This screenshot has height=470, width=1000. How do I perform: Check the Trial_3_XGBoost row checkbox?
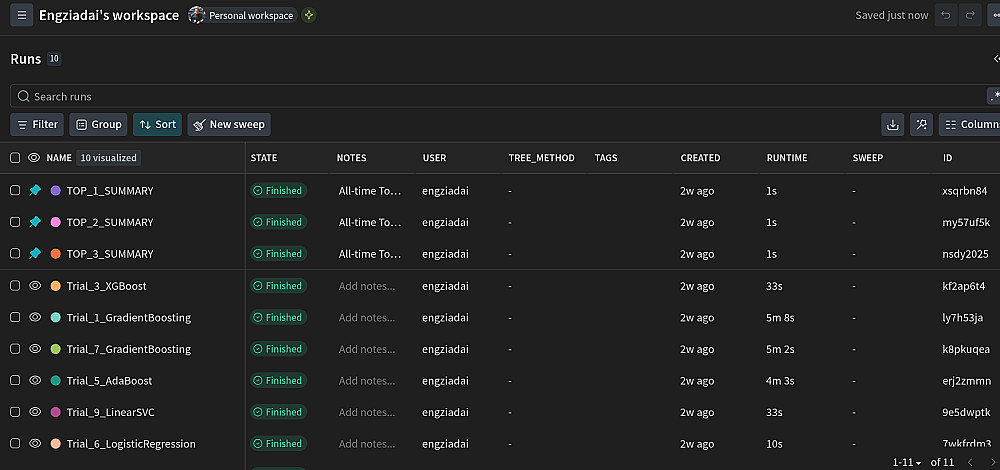point(15,286)
